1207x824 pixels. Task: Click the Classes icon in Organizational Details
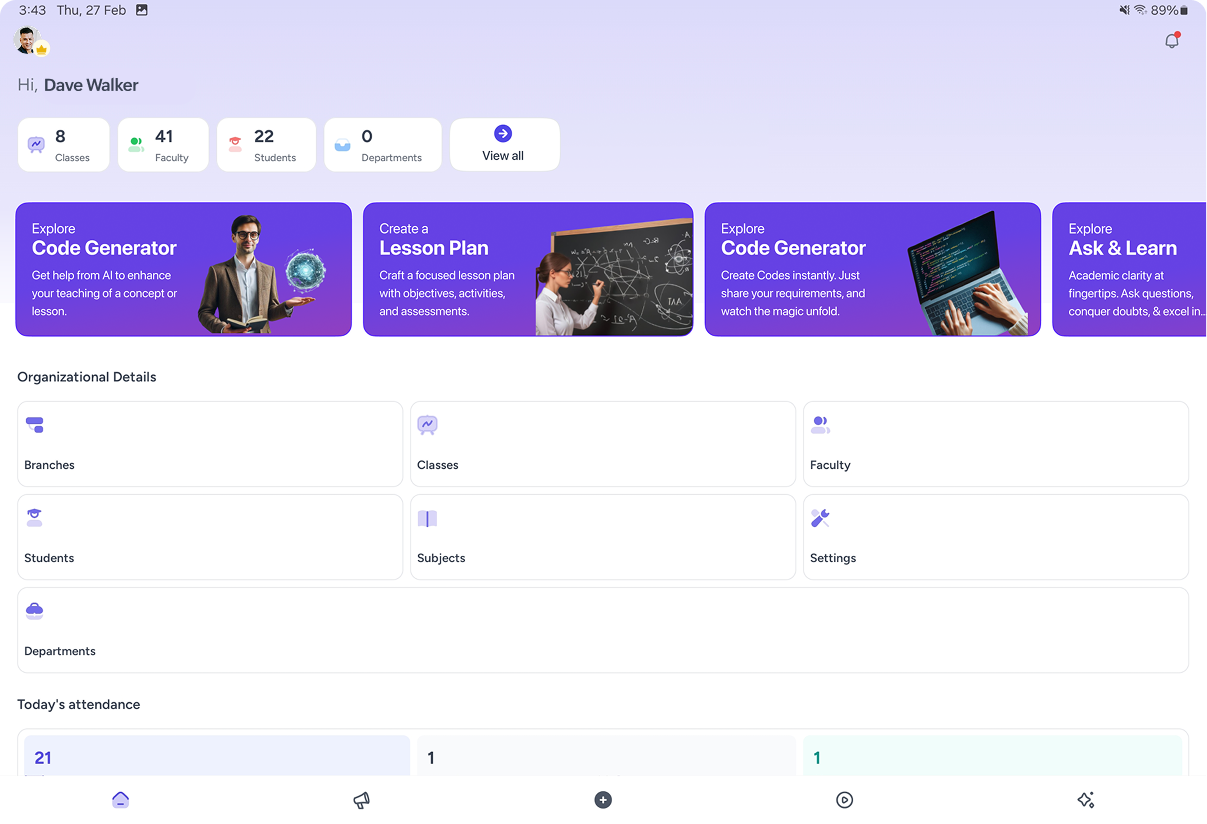click(x=427, y=425)
